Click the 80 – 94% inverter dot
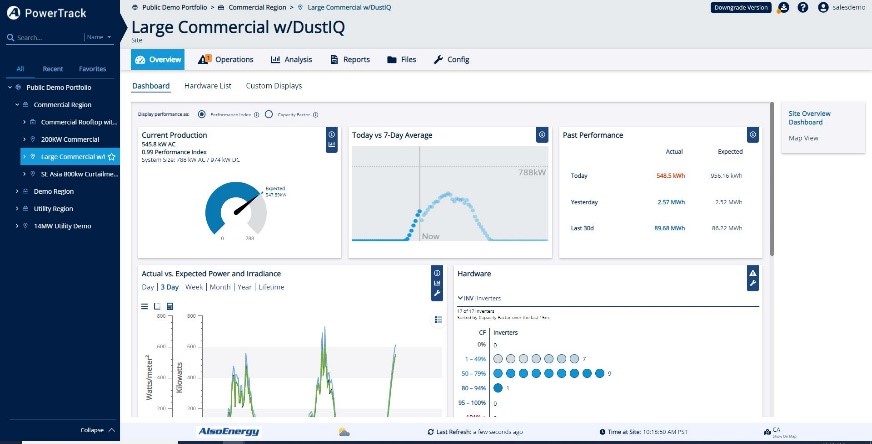Viewport: 872px width, 444px height. (x=498, y=388)
